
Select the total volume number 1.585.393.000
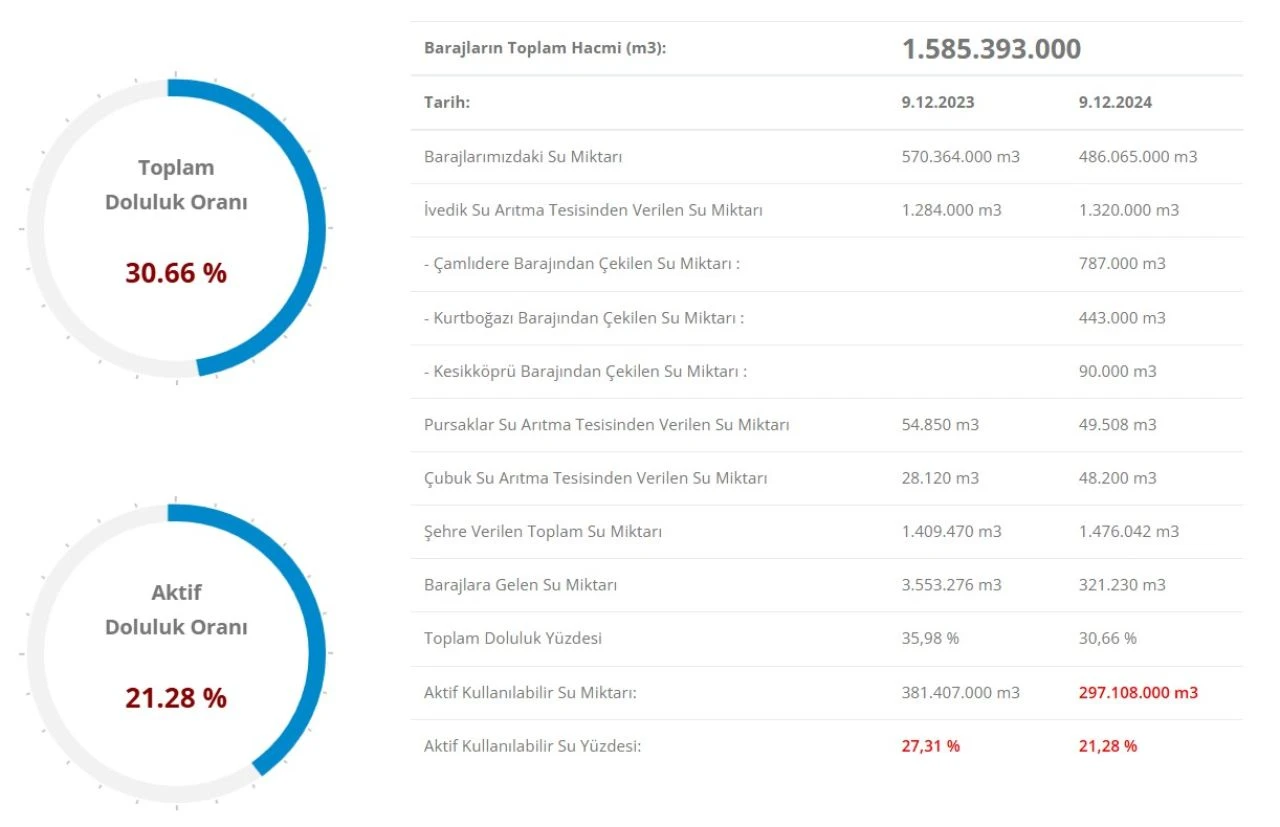pyautogui.click(x=991, y=49)
